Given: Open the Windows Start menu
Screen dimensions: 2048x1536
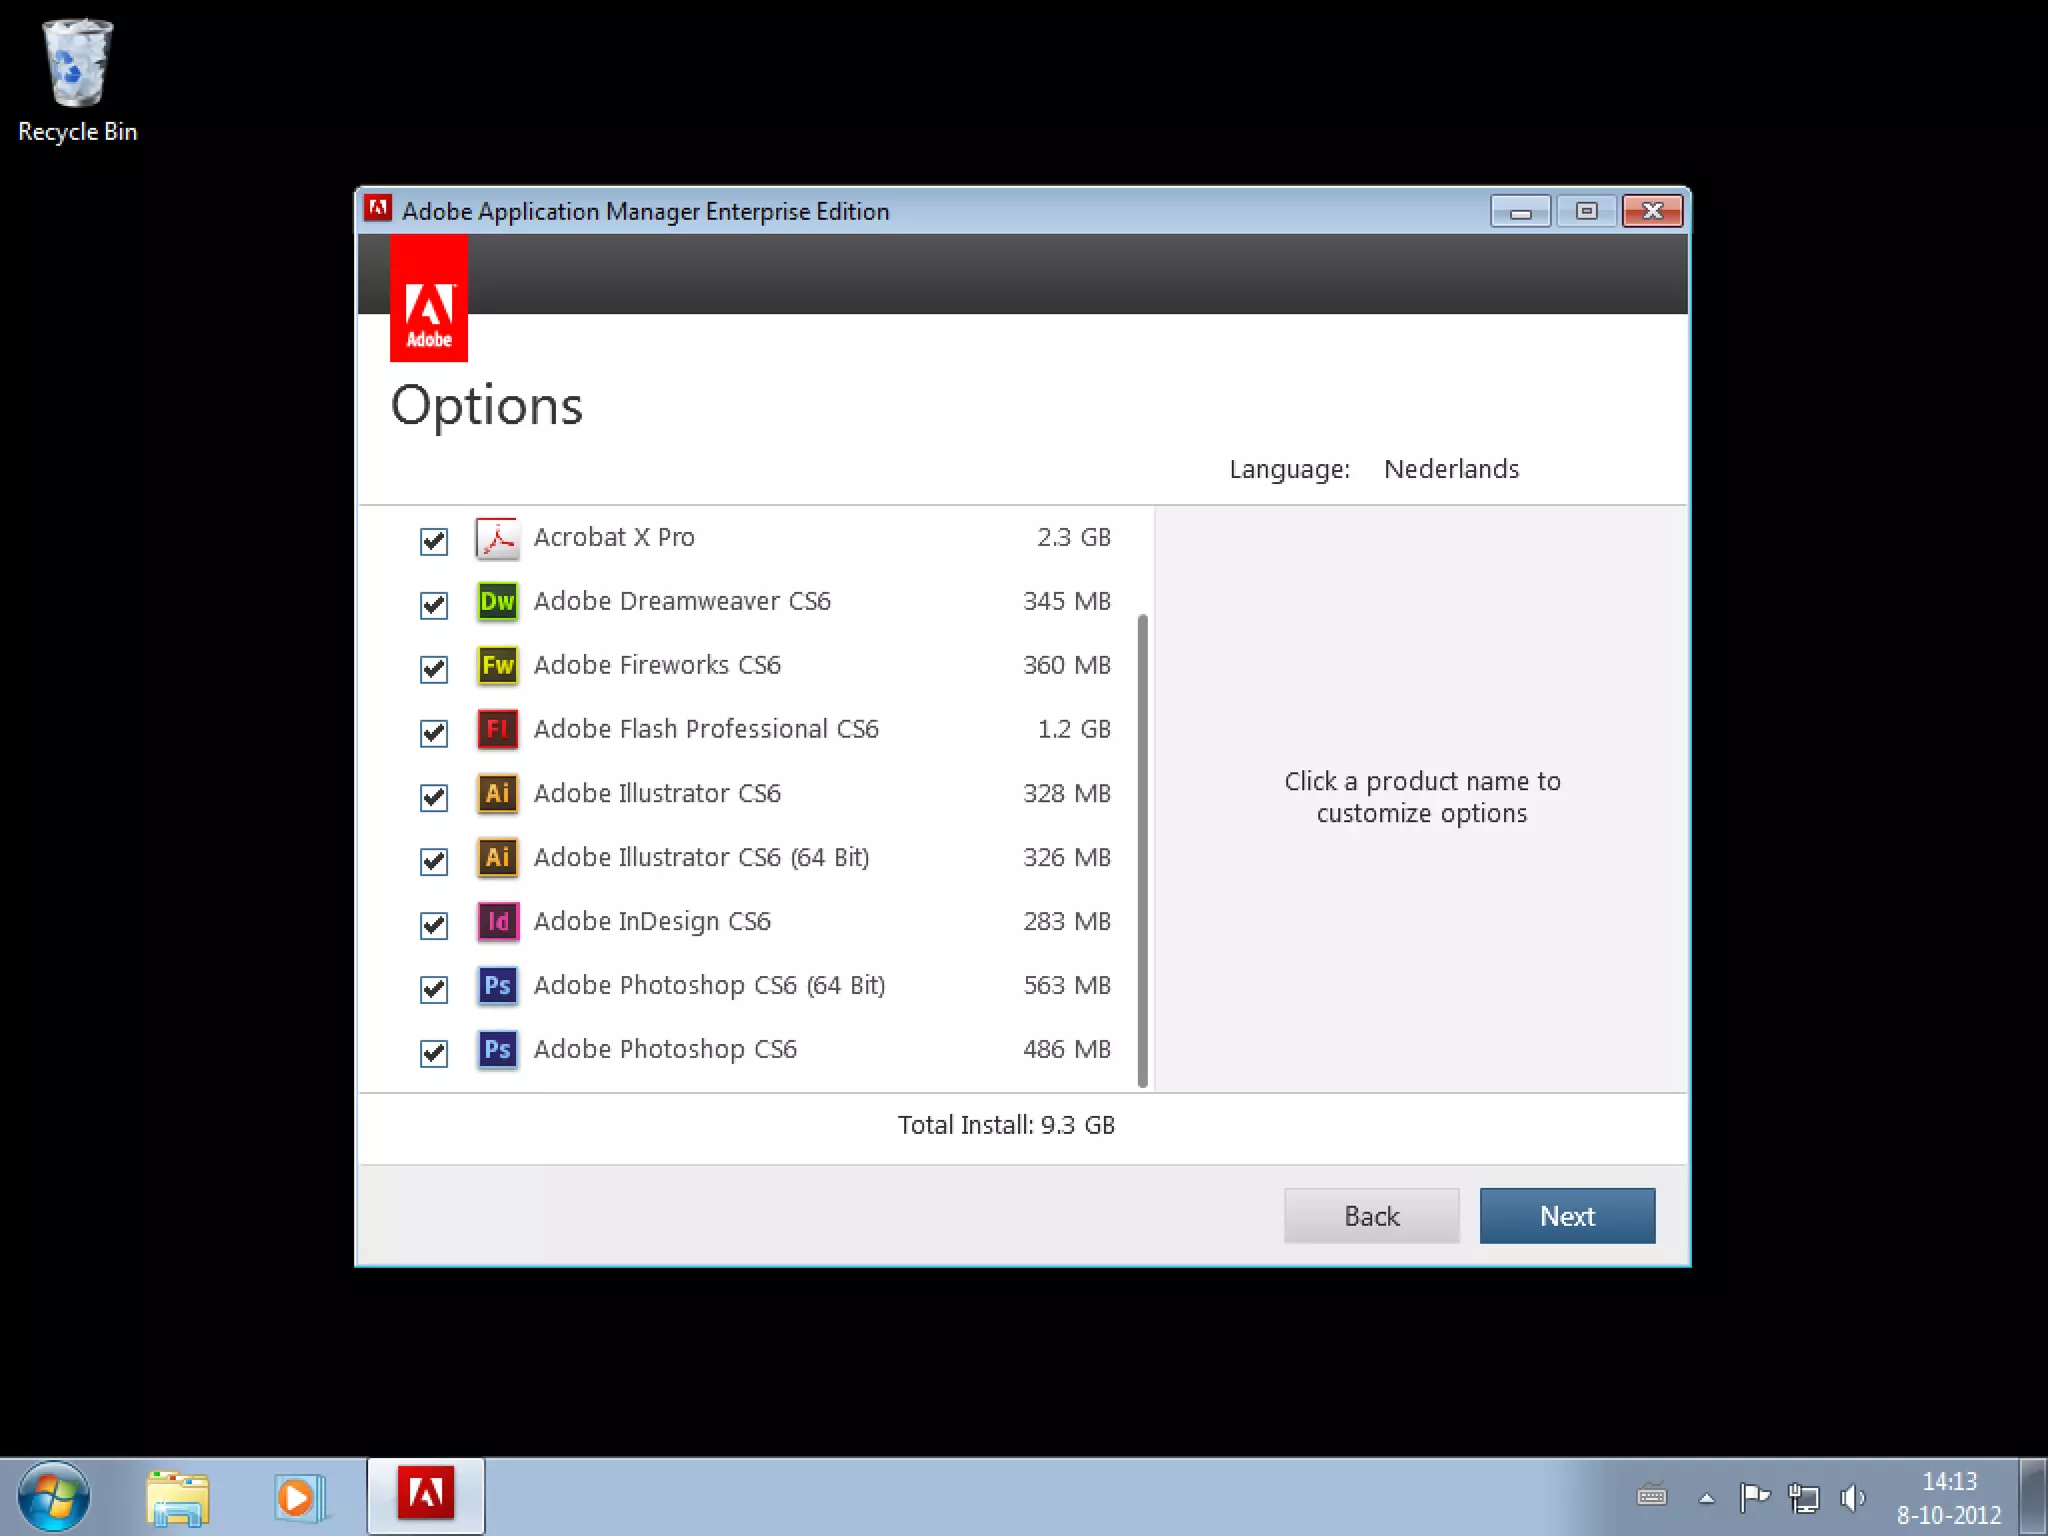Looking at the screenshot, I should click(x=54, y=1496).
